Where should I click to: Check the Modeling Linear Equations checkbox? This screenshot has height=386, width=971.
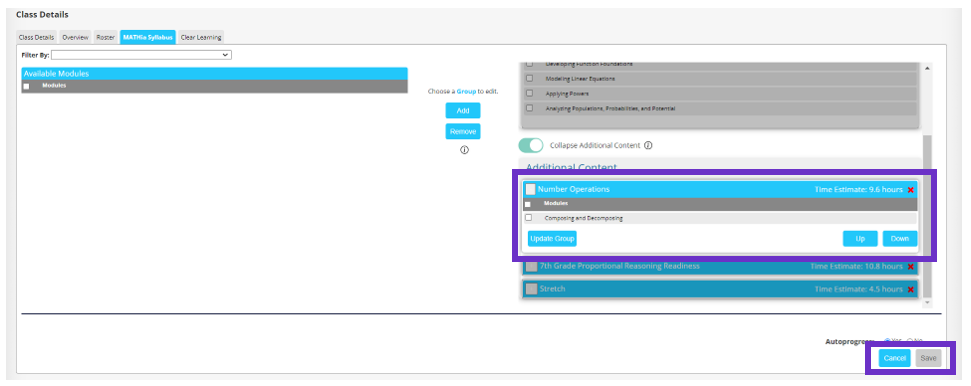(x=529, y=78)
